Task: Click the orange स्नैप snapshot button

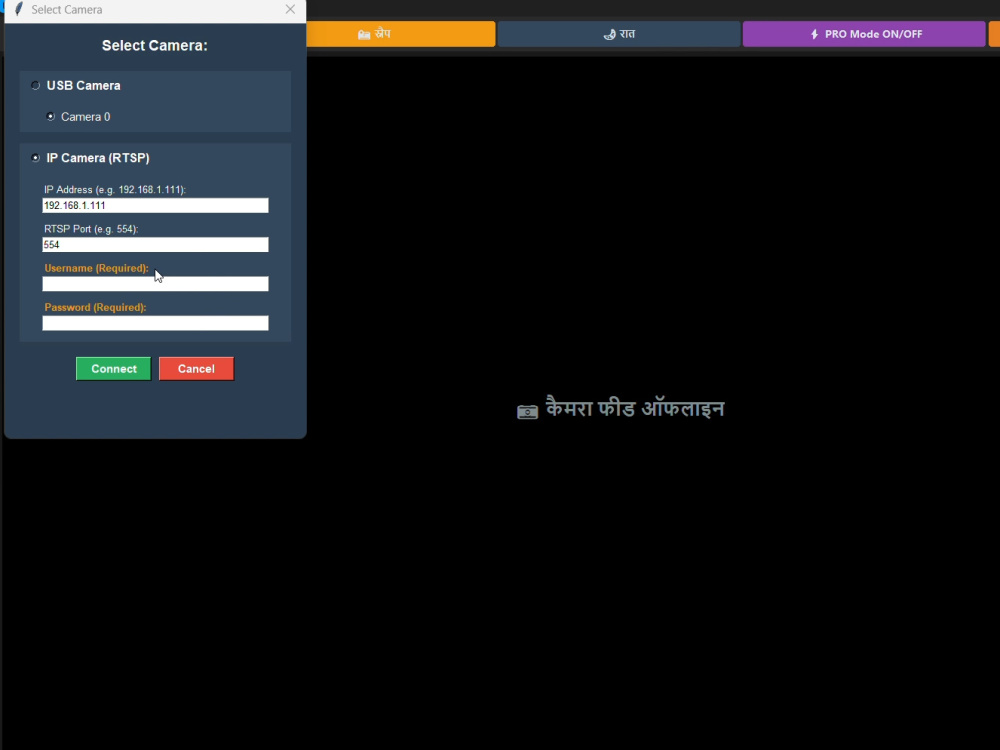Action: 401,34
